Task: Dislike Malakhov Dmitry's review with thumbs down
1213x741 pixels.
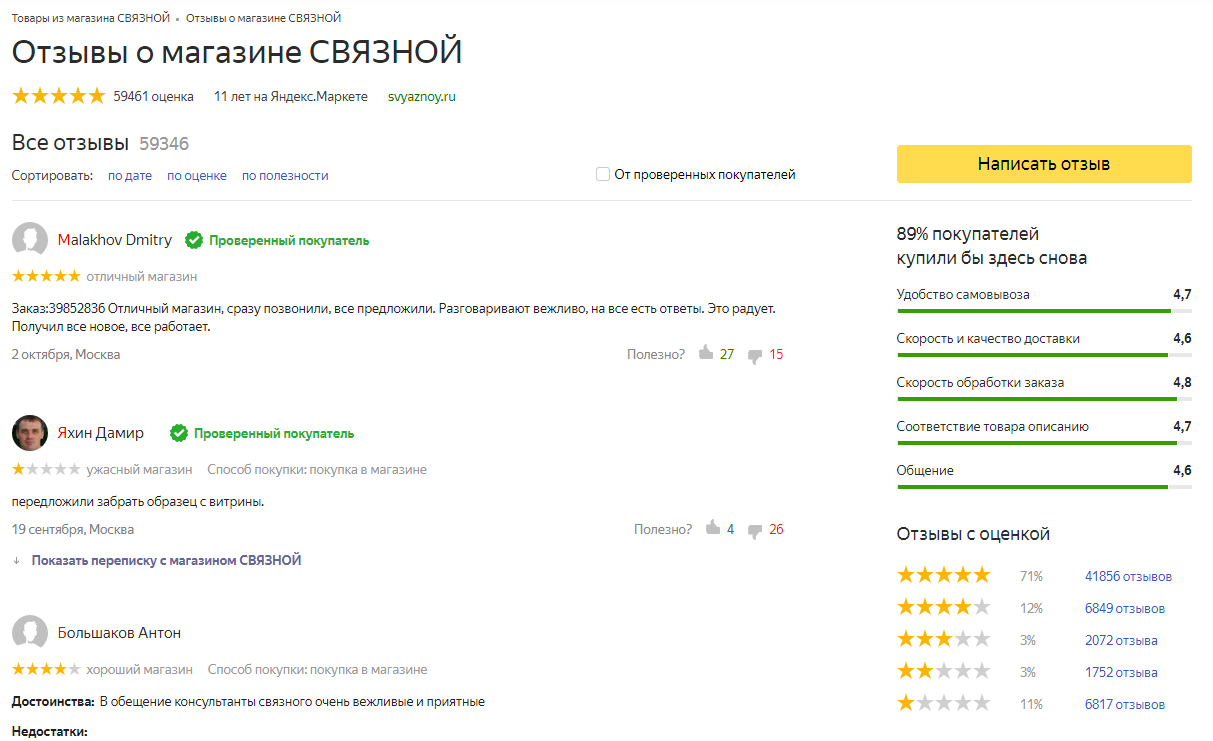Action: coord(755,355)
